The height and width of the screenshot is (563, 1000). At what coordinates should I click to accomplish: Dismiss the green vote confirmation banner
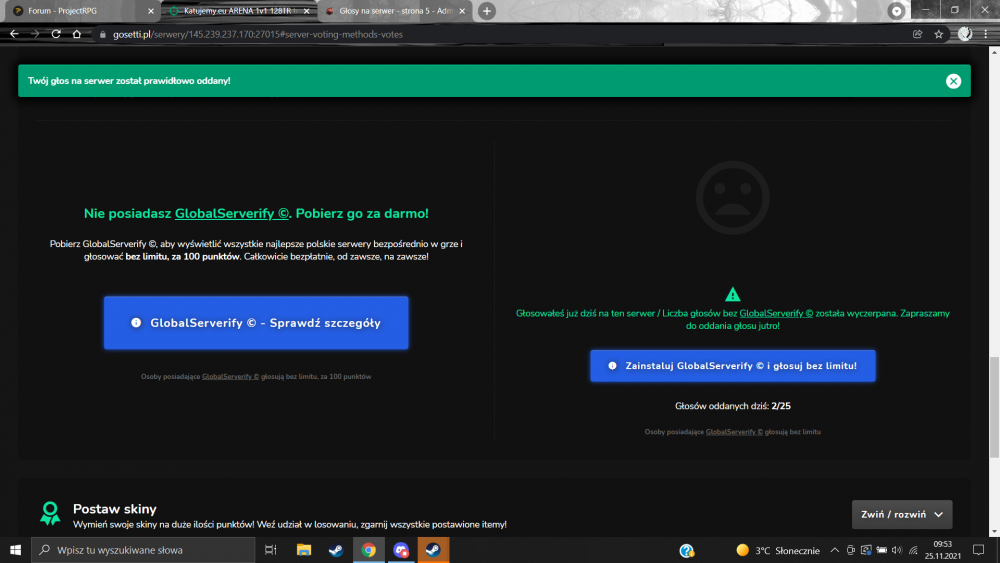coord(953,81)
